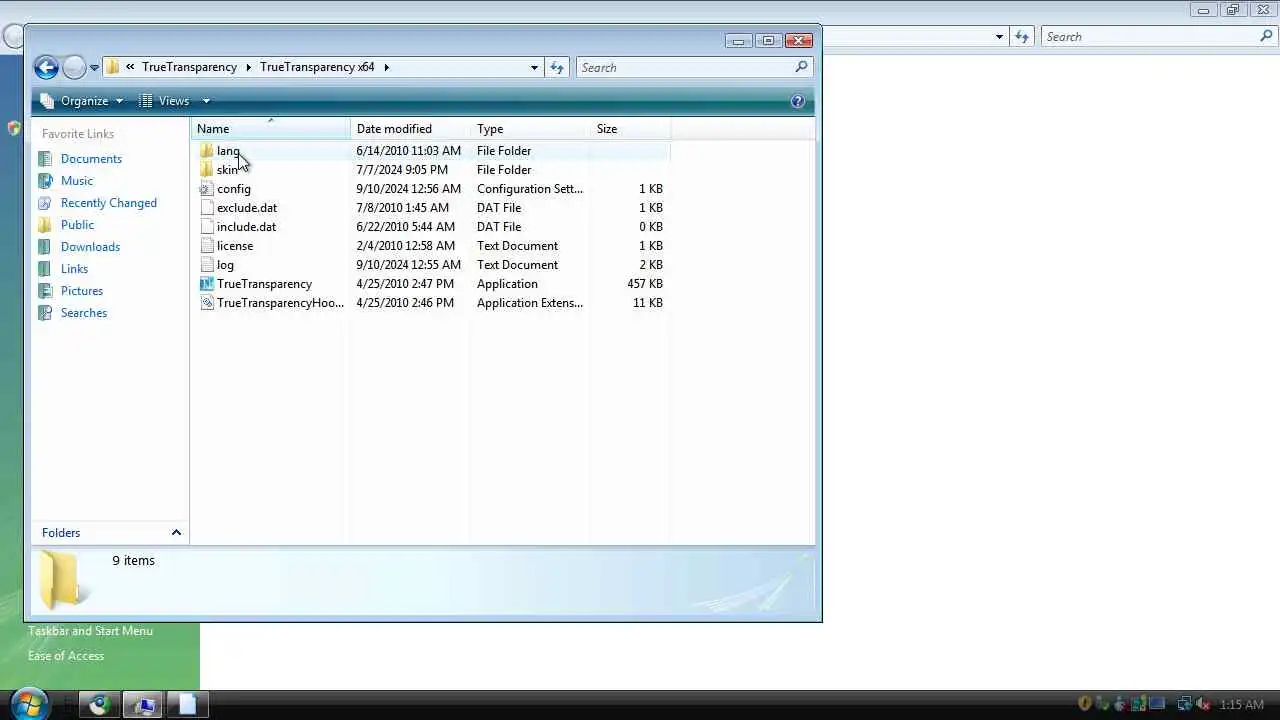Click Taskbar and Start Menu in background window

coord(90,631)
